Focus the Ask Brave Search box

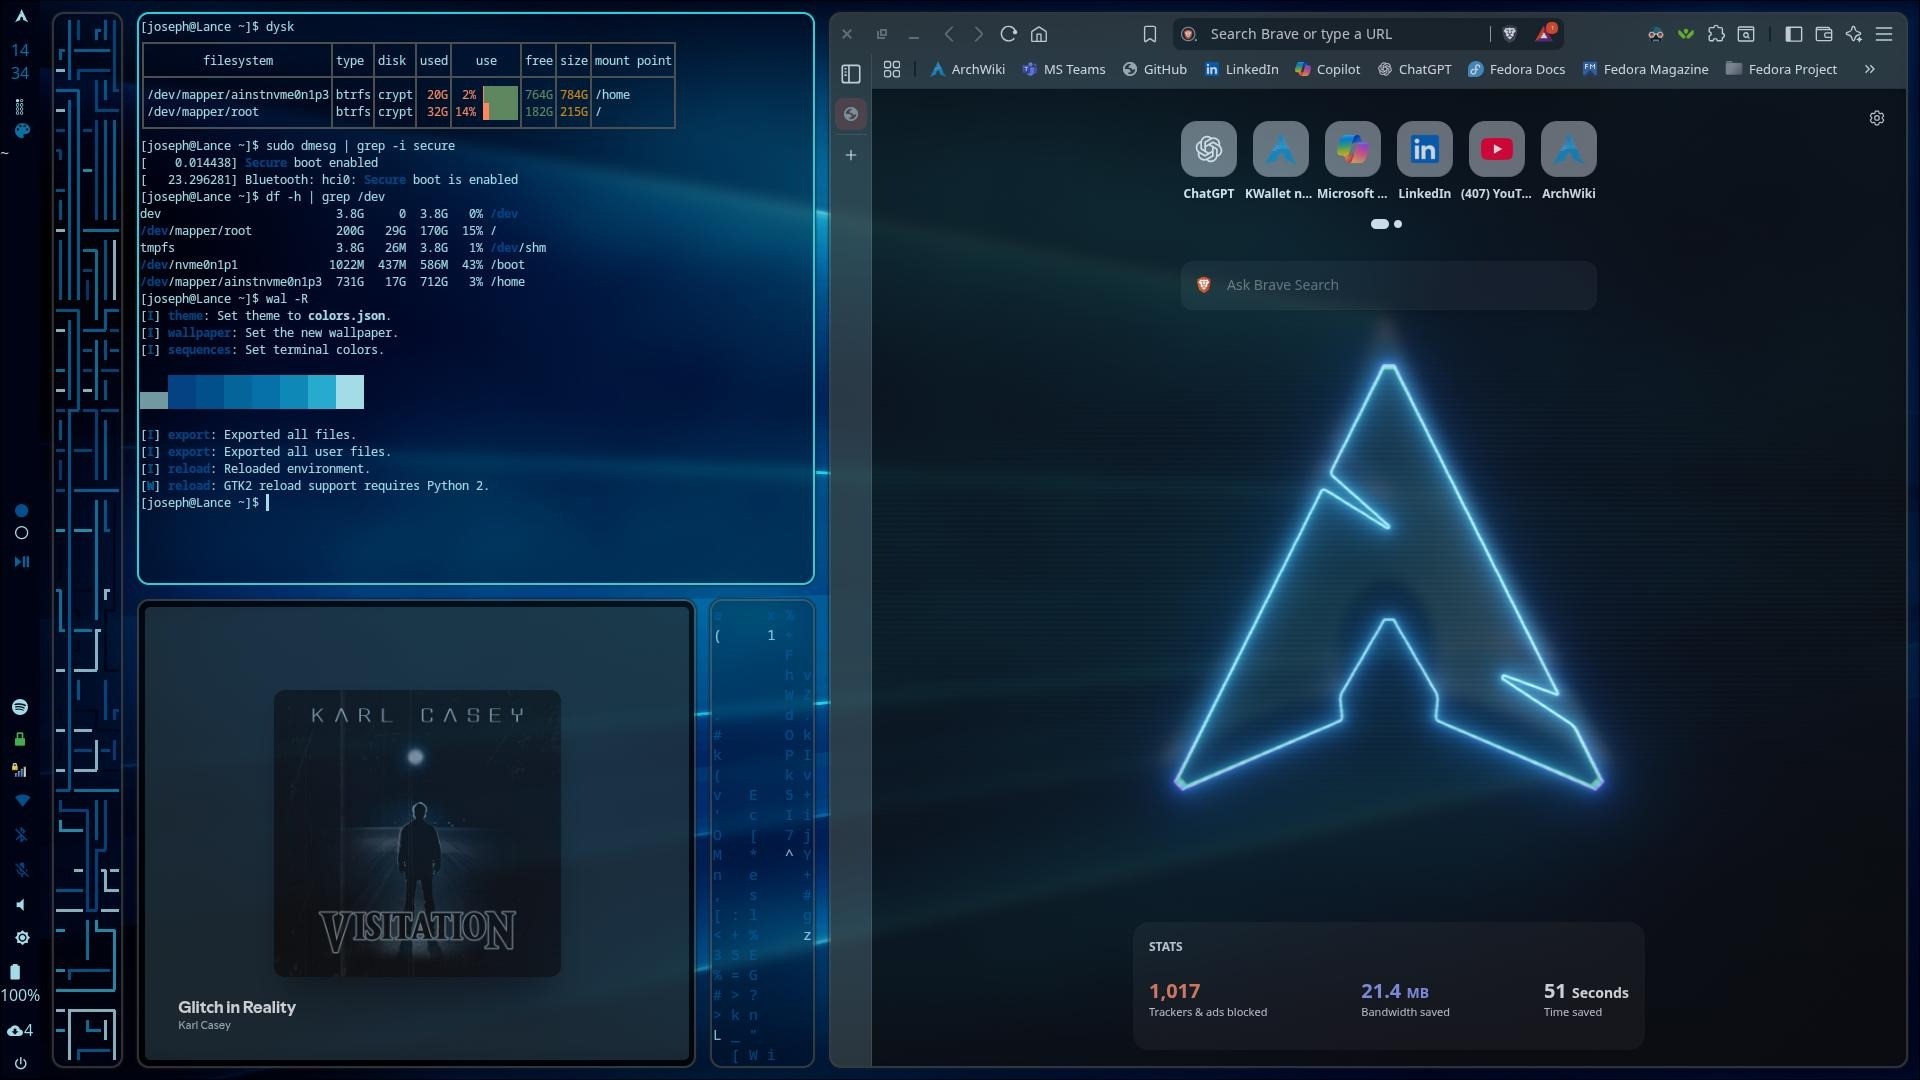(x=1389, y=285)
